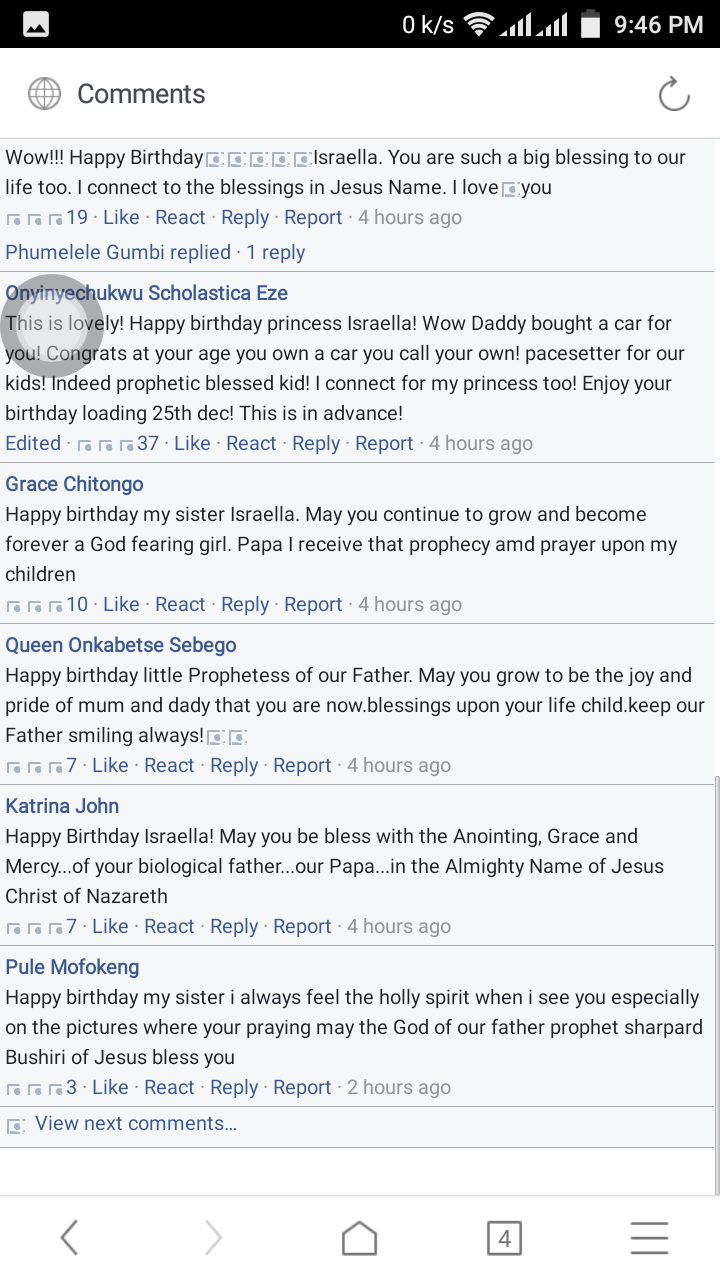Tap the globe icon next to Comments
720x1280 pixels.
[44, 95]
